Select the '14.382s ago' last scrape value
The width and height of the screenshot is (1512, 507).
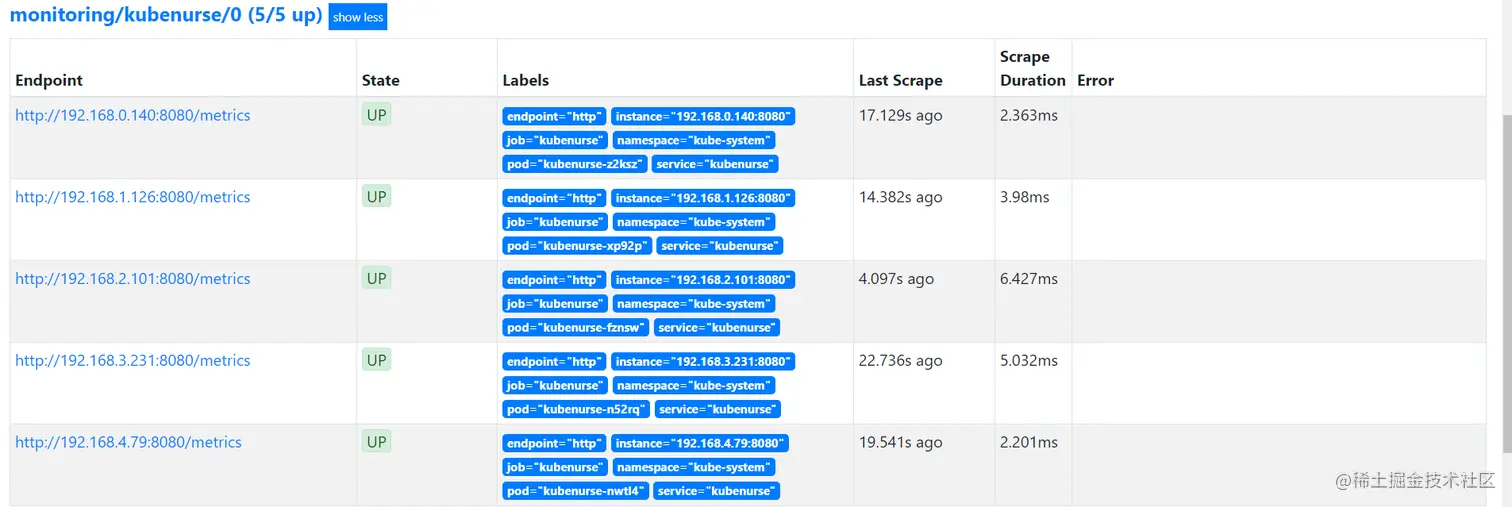(901, 198)
